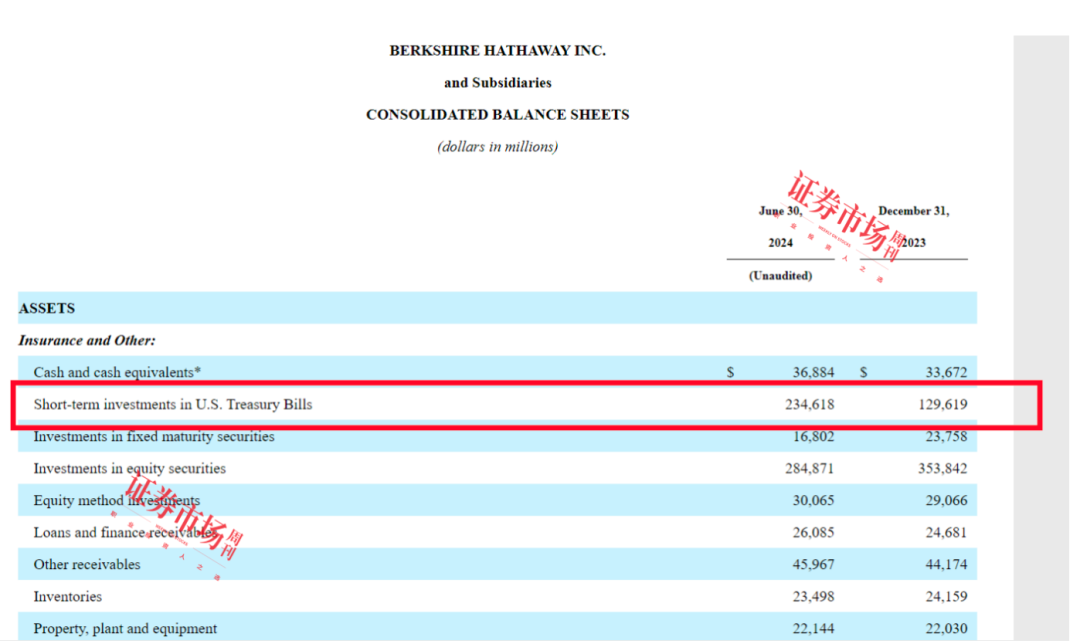Image resolution: width=1080 pixels, height=644 pixels.
Task: Click the ASSETS section header
Action: [47, 309]
